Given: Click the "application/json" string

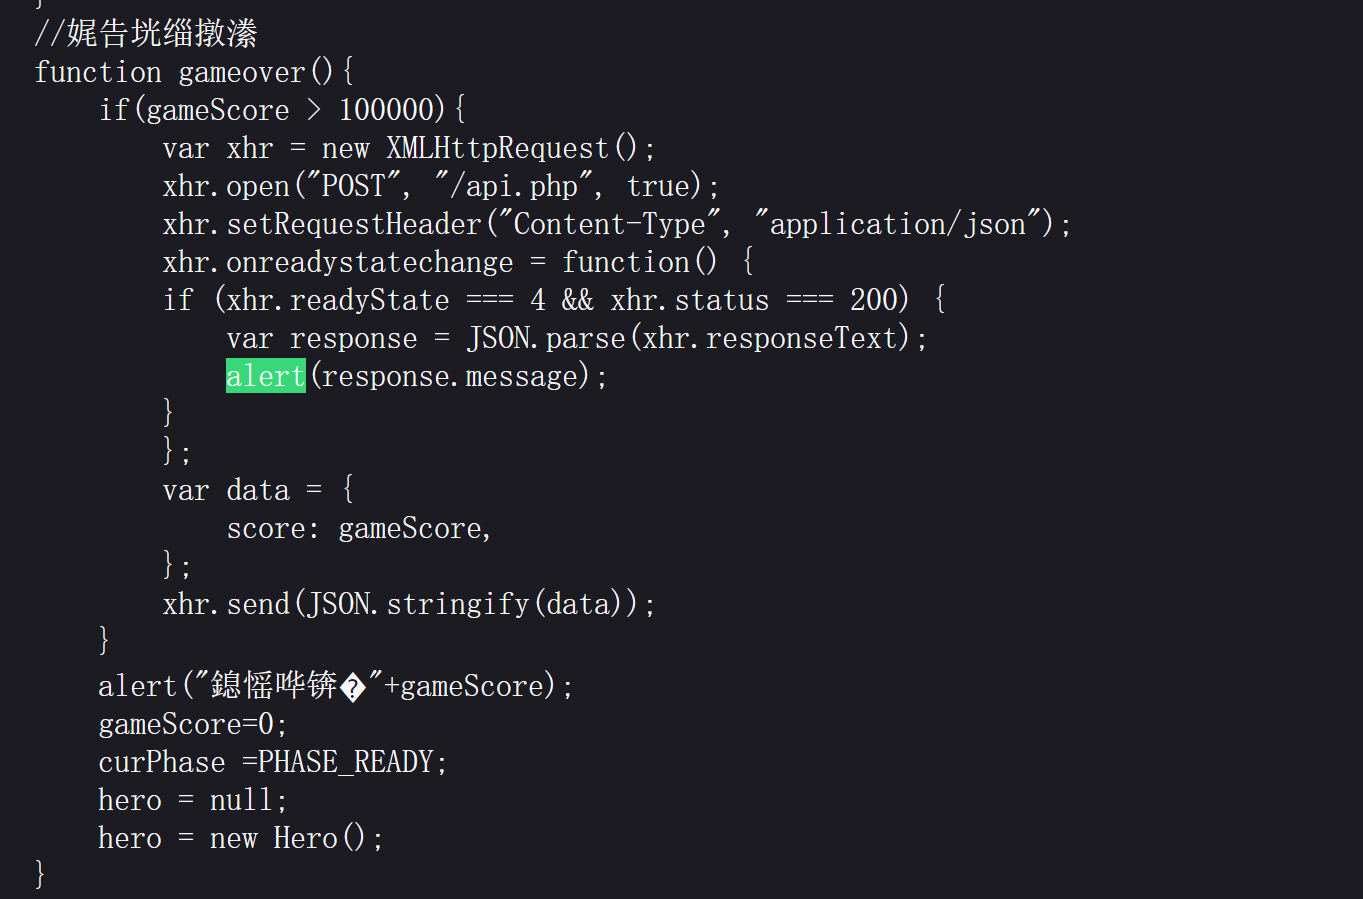Looking at the screenshot, I should click(897, 224).
